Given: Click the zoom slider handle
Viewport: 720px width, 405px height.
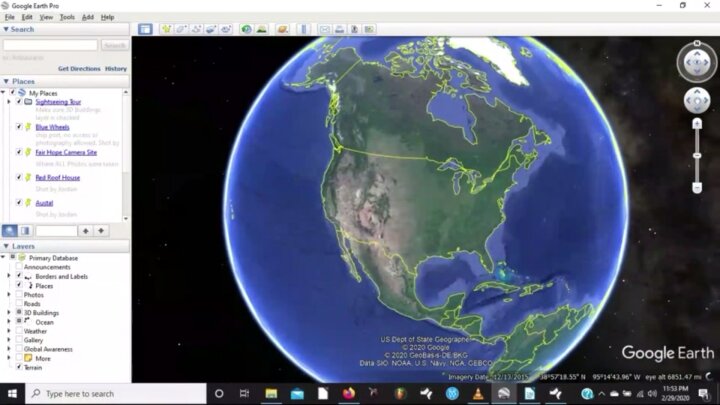Looking at the screenshot, I should point(697,156).
